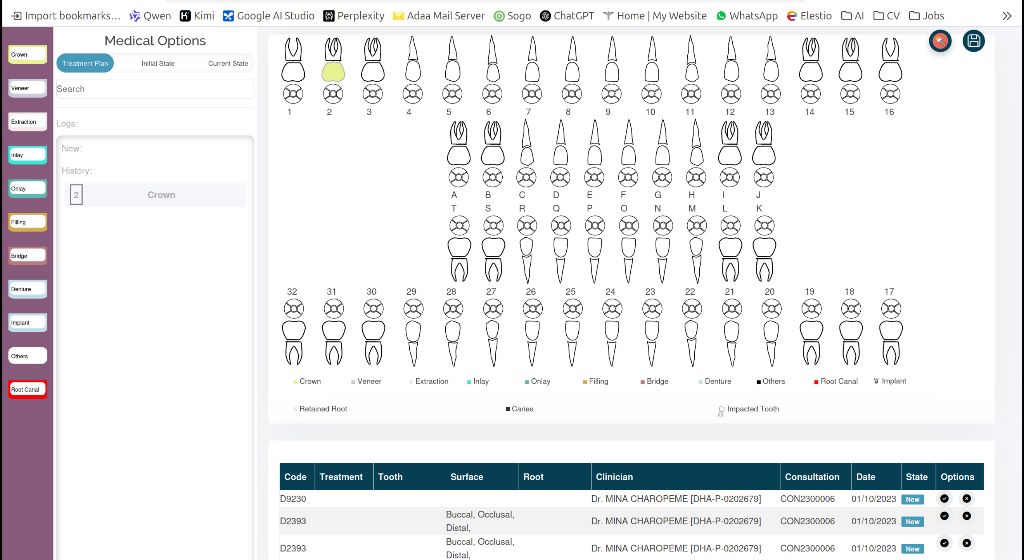1024x560 pixels.
Task: Select the Treatment Plan tab
Action: (x=85, y=63)
